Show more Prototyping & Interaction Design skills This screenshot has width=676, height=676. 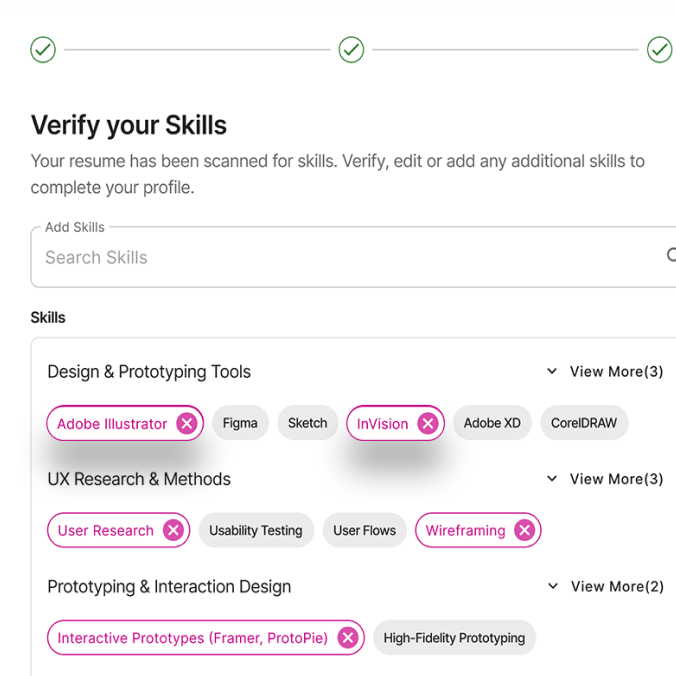pos(605,587)
